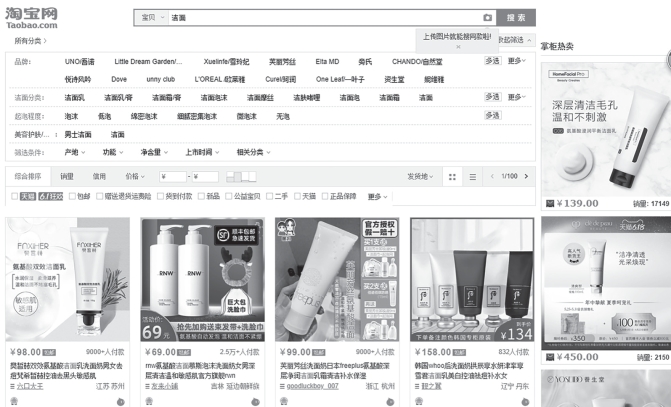Open store link goodluckboy_007
This screenshot has width=671, height=407.
point(312,386)
